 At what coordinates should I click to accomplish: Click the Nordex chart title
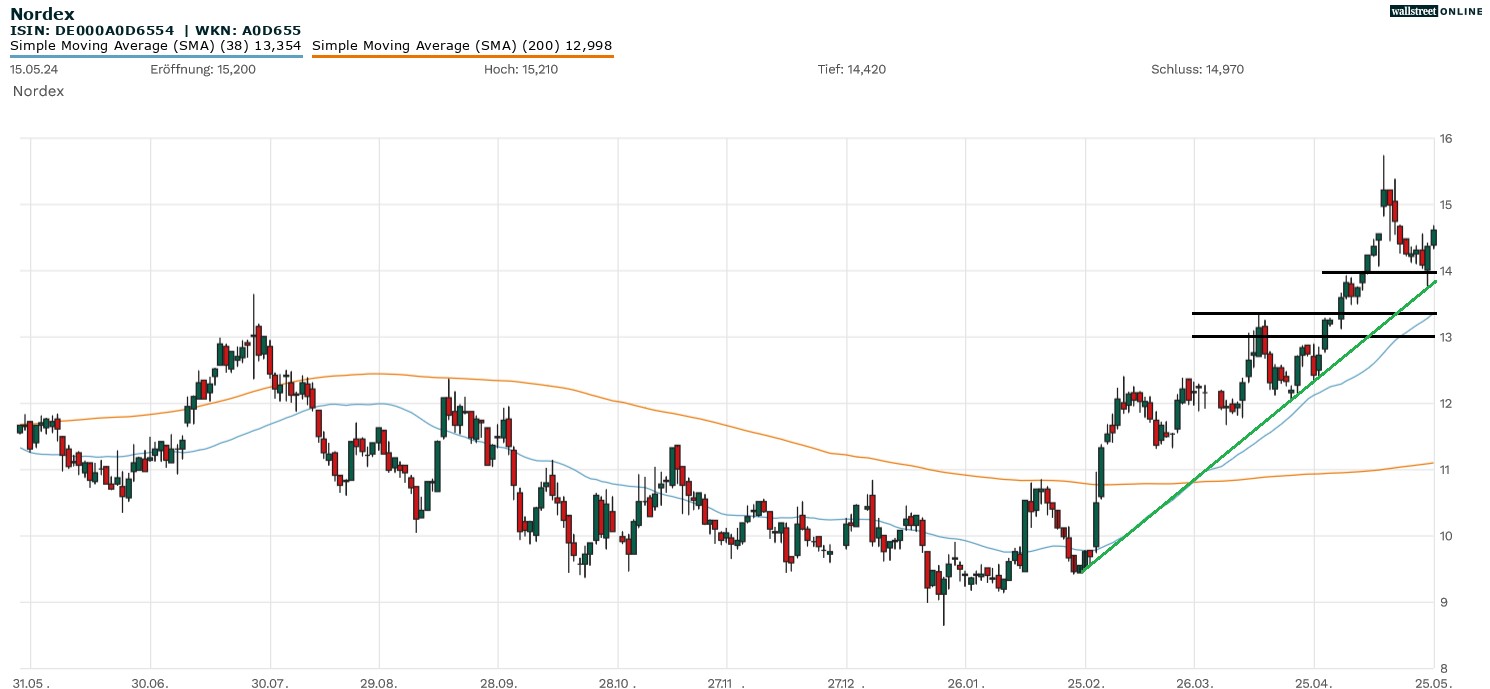(x=42, y=14)
